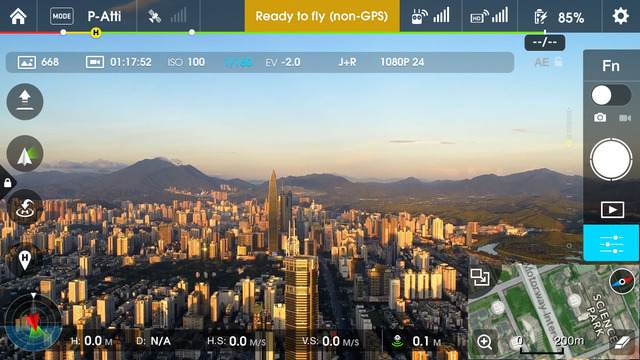Tap the home icon
The image size is (640, 360).
pyautogui.click(x=18, y=16)
